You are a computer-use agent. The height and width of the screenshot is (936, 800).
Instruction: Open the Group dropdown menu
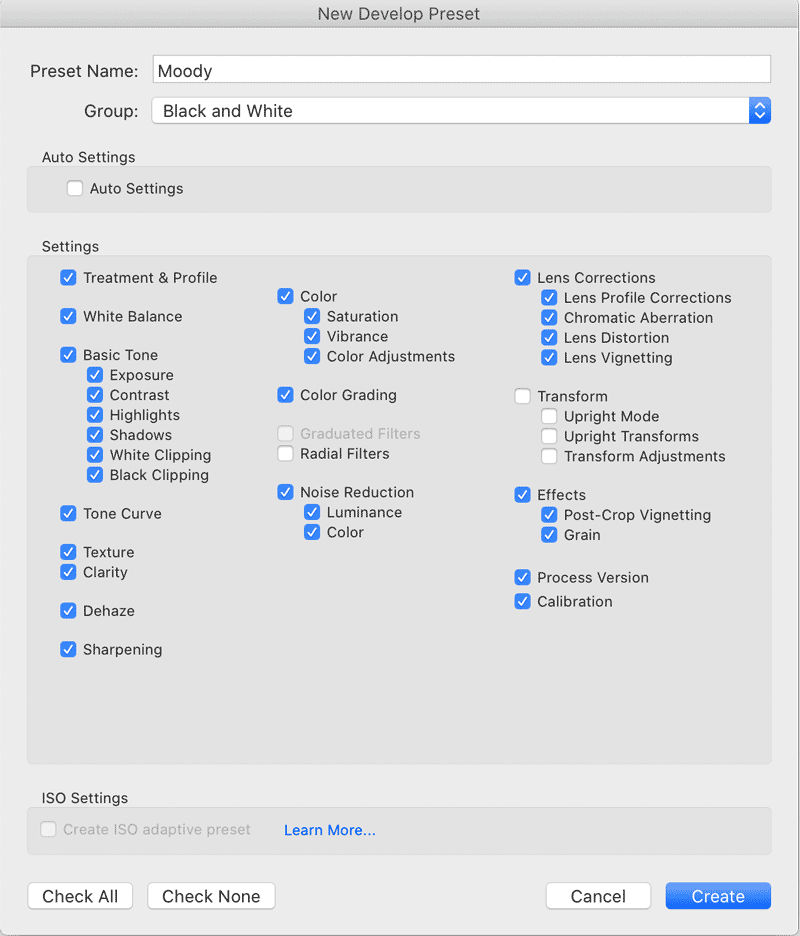(461, 111)
